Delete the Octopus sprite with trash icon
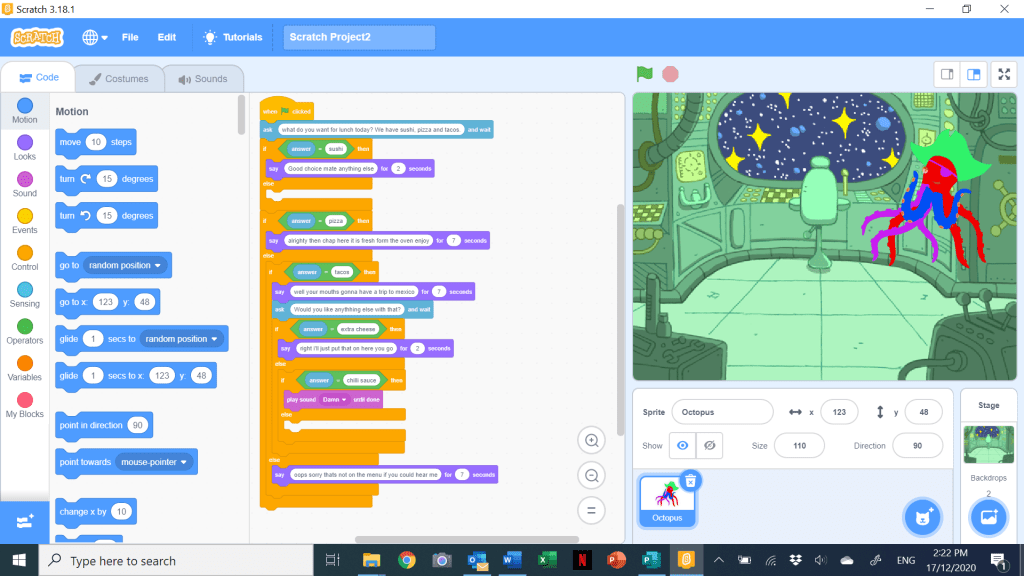The width and height of the screenshot is (1024, 576). pos(689,481)
